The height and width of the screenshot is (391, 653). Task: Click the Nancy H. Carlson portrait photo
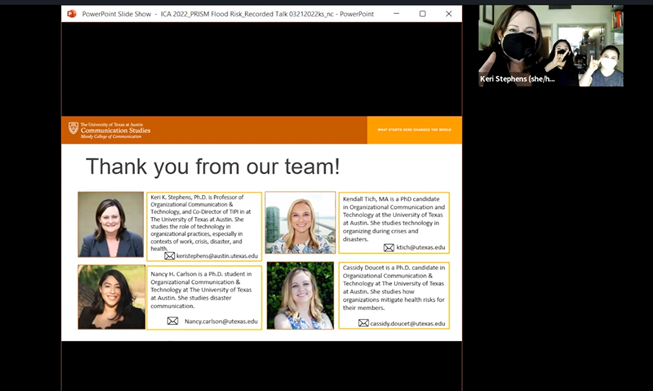tap(112, 297)
